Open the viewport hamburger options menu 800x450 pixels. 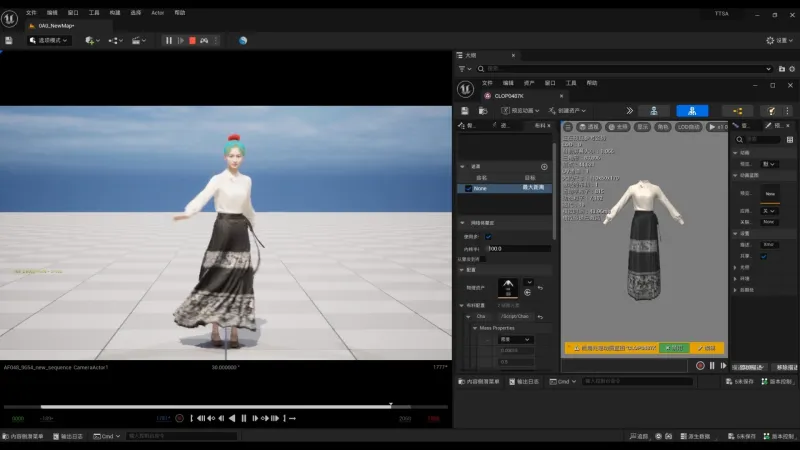coord(568,127)
